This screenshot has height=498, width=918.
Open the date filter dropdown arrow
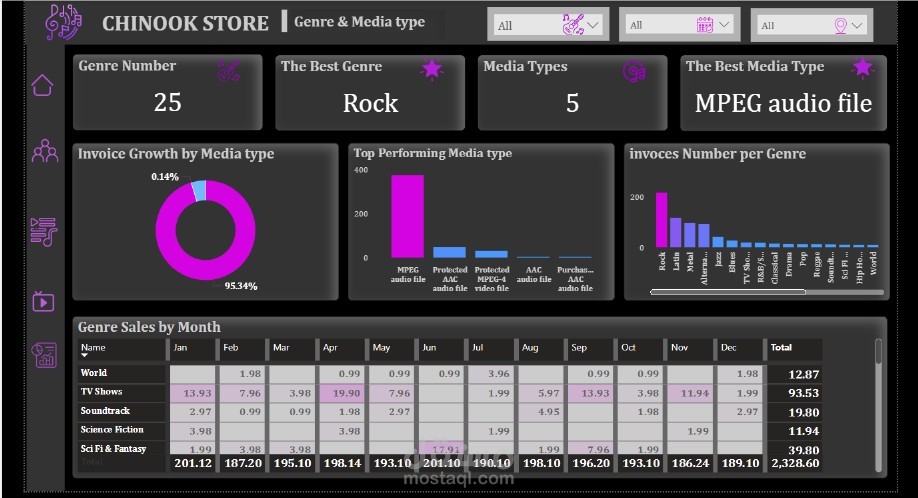click(x=724, y=25)
